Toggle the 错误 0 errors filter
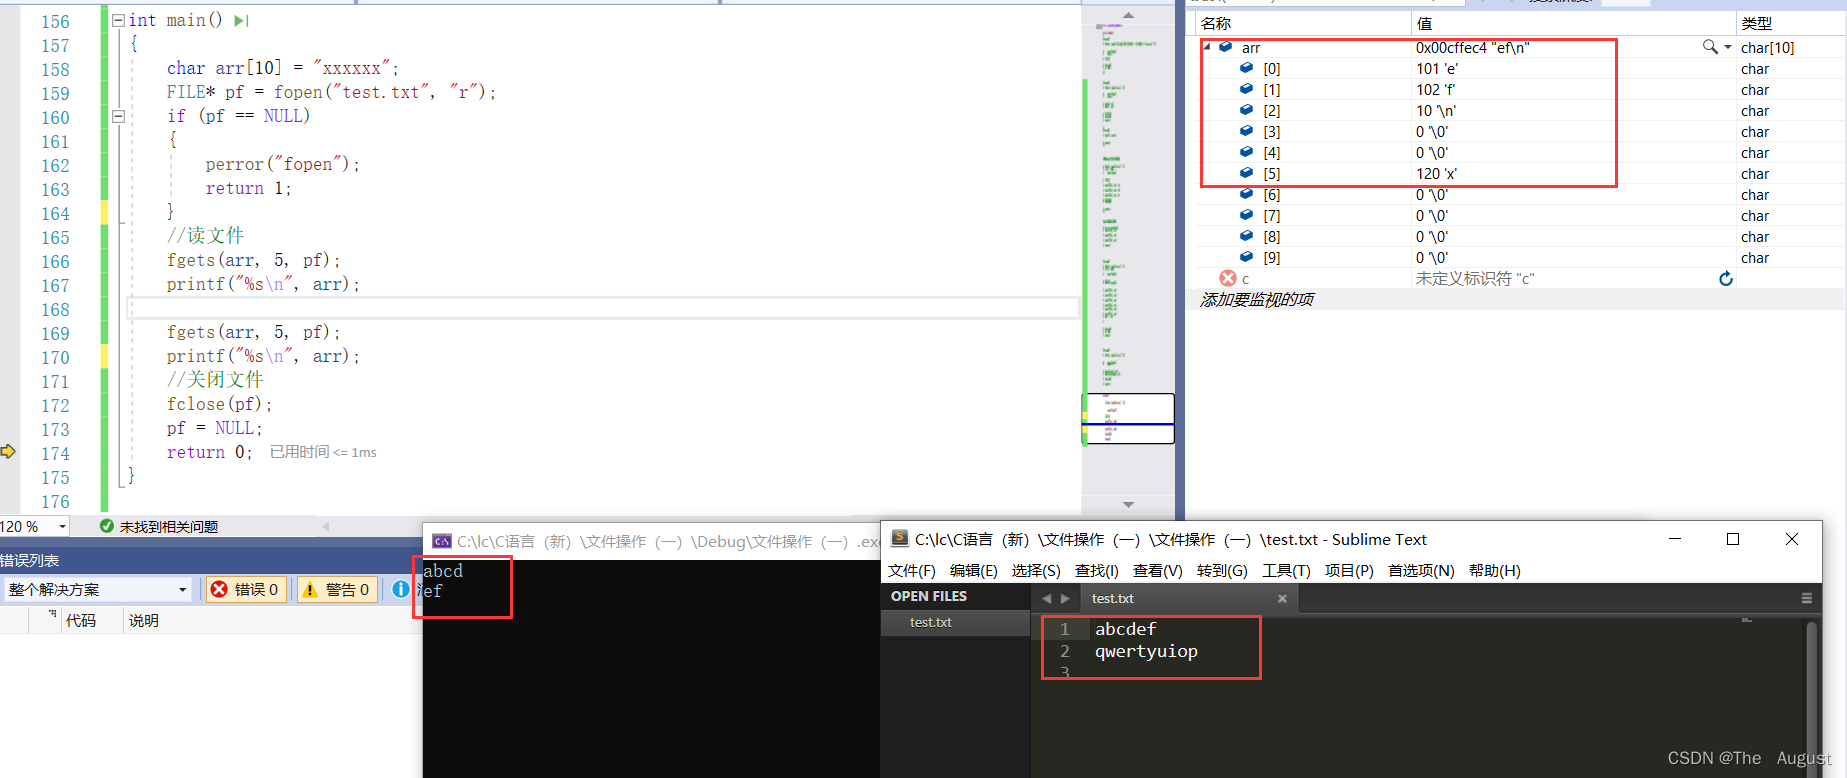 coord(245,589)
